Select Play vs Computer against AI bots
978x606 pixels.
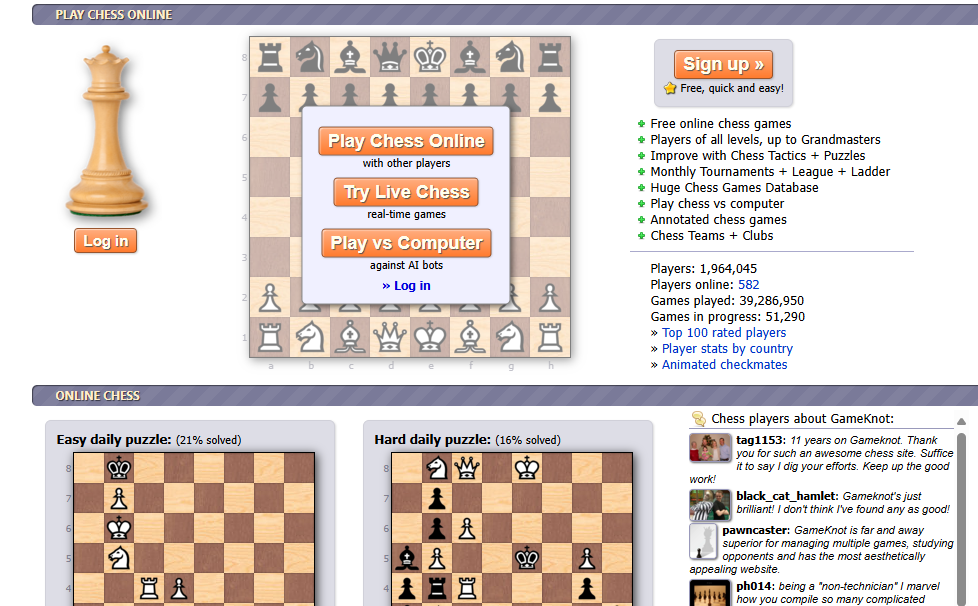pos(406,243)
